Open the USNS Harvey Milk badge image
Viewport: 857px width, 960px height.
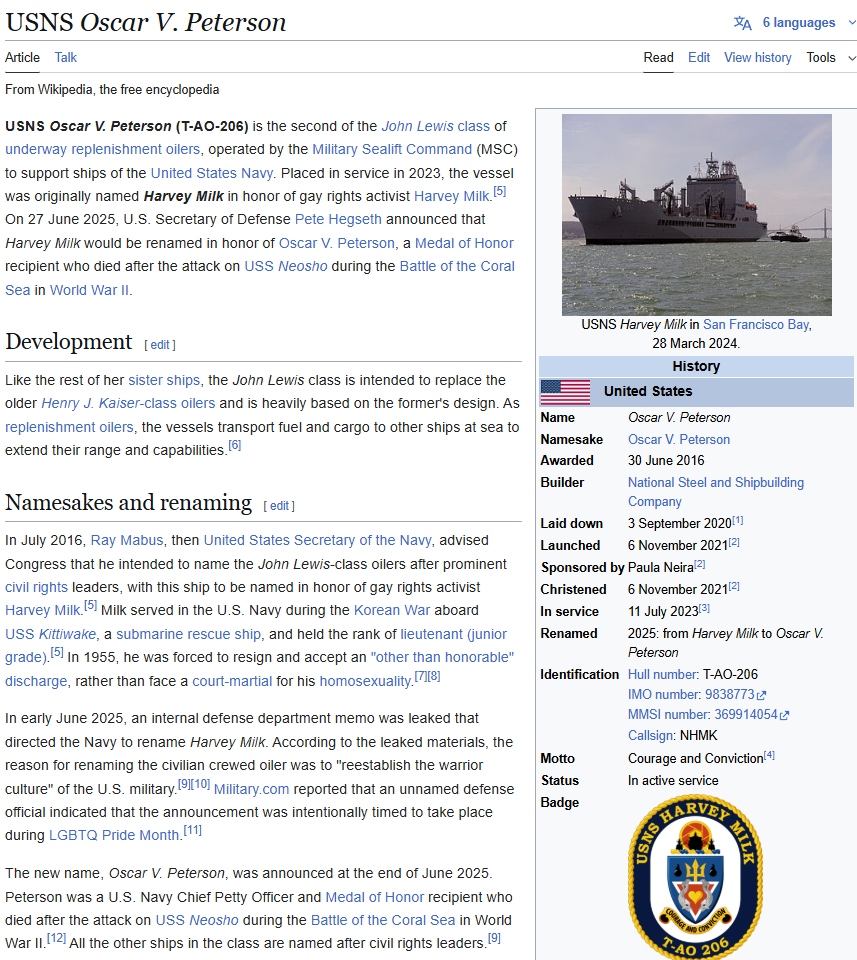click(695, 877)
